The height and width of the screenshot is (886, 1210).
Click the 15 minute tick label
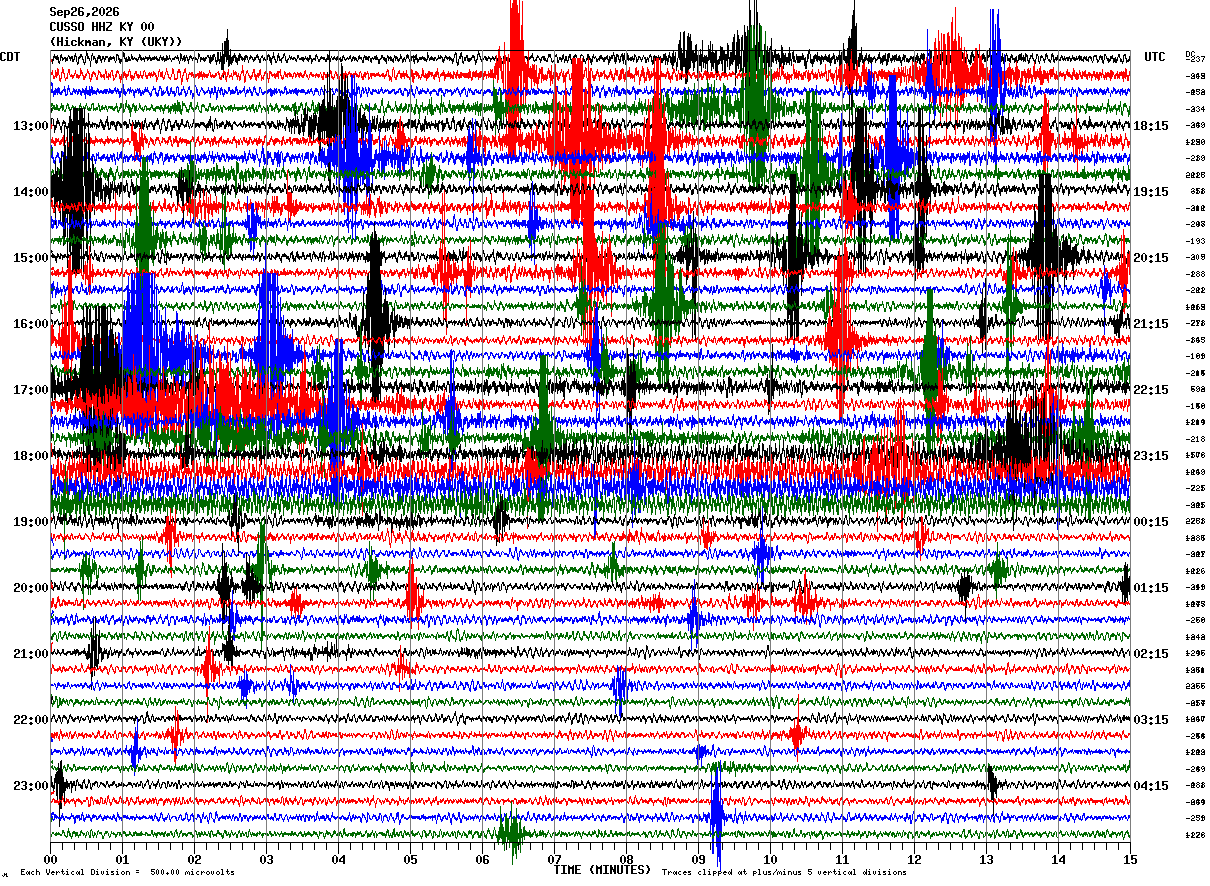click(1129, 859)
